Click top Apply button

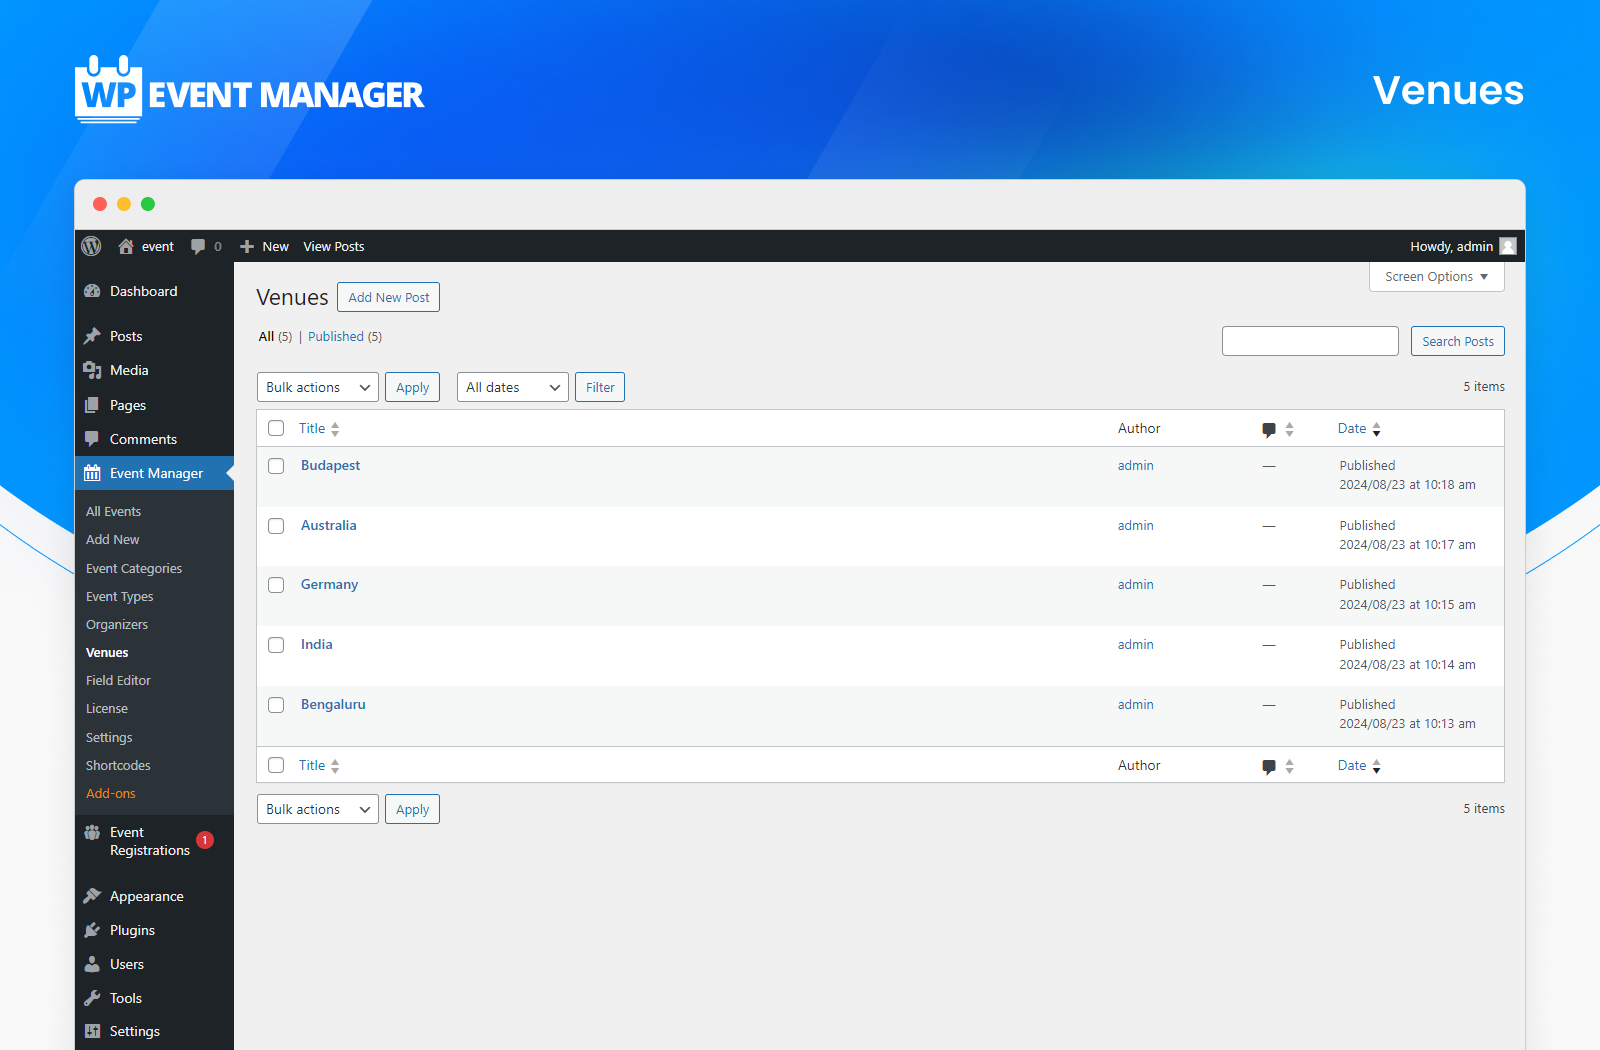tap(412, 387)
